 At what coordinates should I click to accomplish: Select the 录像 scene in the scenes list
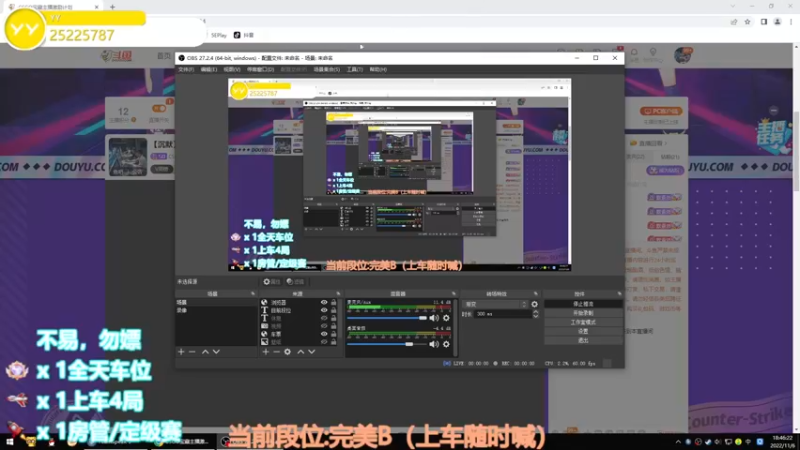216,310
